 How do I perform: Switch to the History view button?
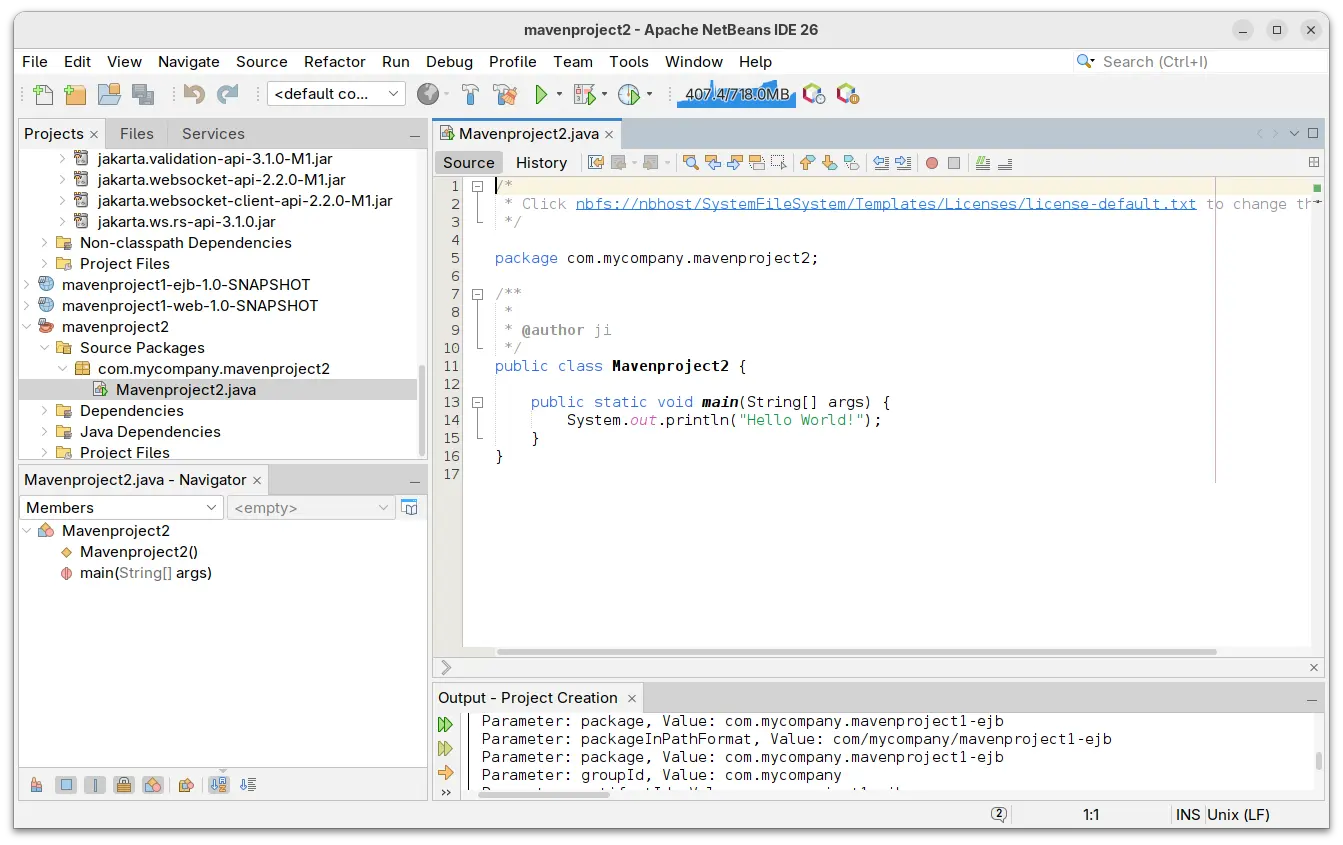pos(541,163)
